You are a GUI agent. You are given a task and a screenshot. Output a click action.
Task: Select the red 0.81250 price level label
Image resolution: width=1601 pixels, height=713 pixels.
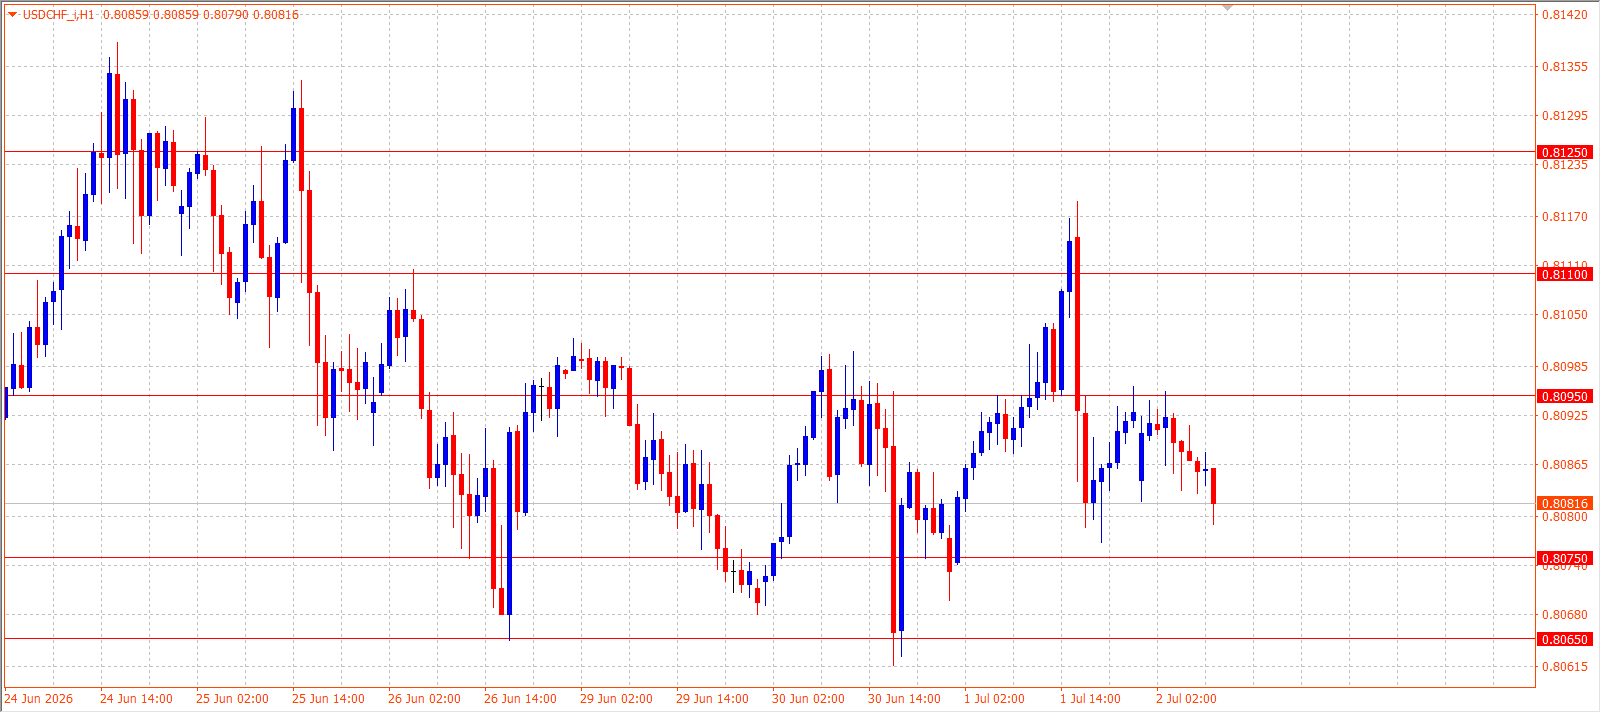point(1564,153)
